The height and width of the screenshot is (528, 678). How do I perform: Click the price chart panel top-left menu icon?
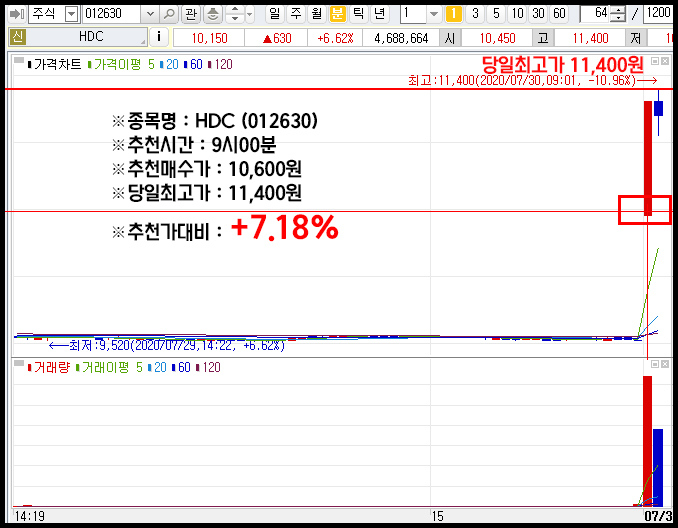pyautogui.click(x=19, y=61)
